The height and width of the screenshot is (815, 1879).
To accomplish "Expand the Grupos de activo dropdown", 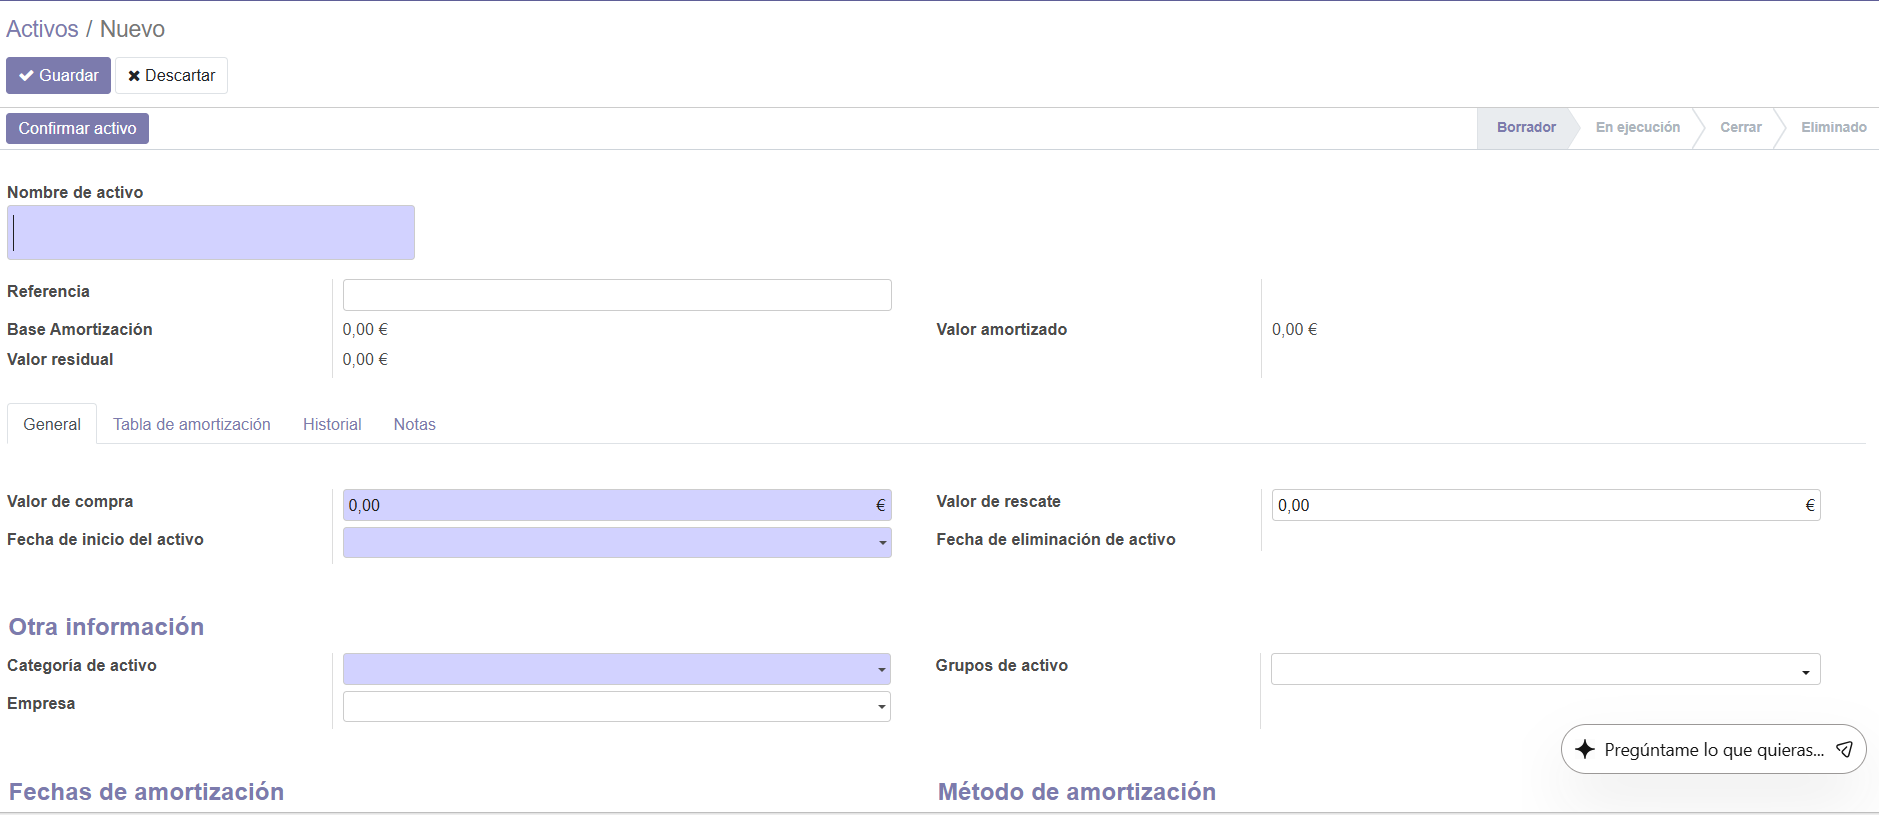I will 1544,670.
